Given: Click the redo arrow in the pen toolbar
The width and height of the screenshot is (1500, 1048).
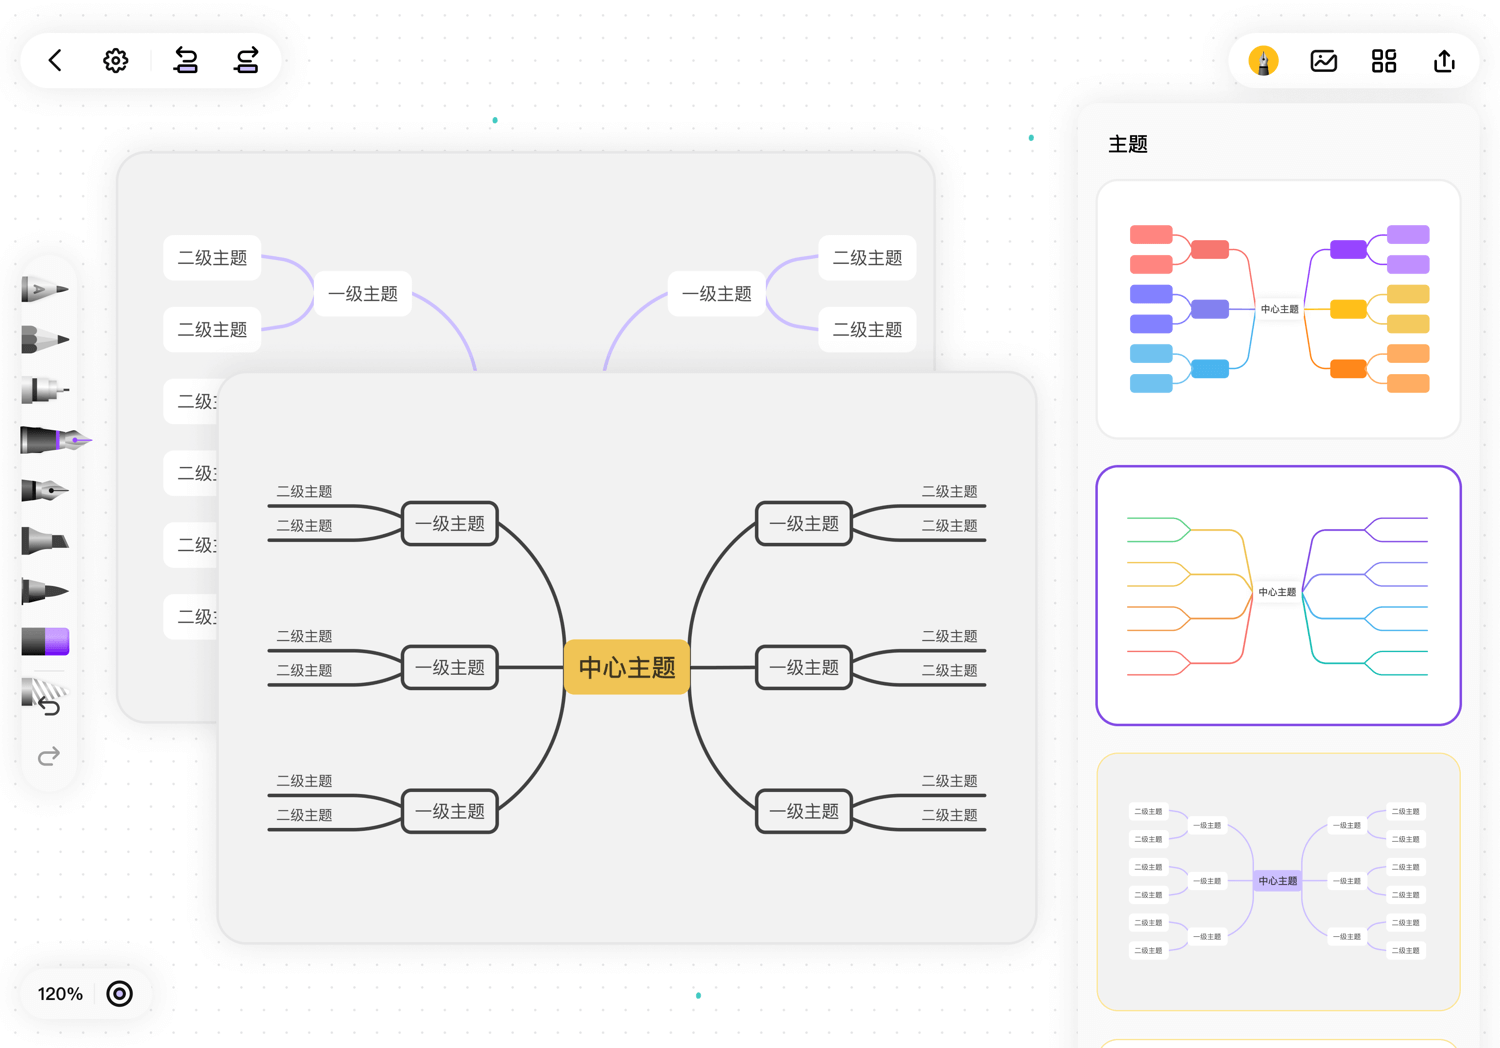Looking at the screenshot, I should pyautogui.click(x=49, y=756).
